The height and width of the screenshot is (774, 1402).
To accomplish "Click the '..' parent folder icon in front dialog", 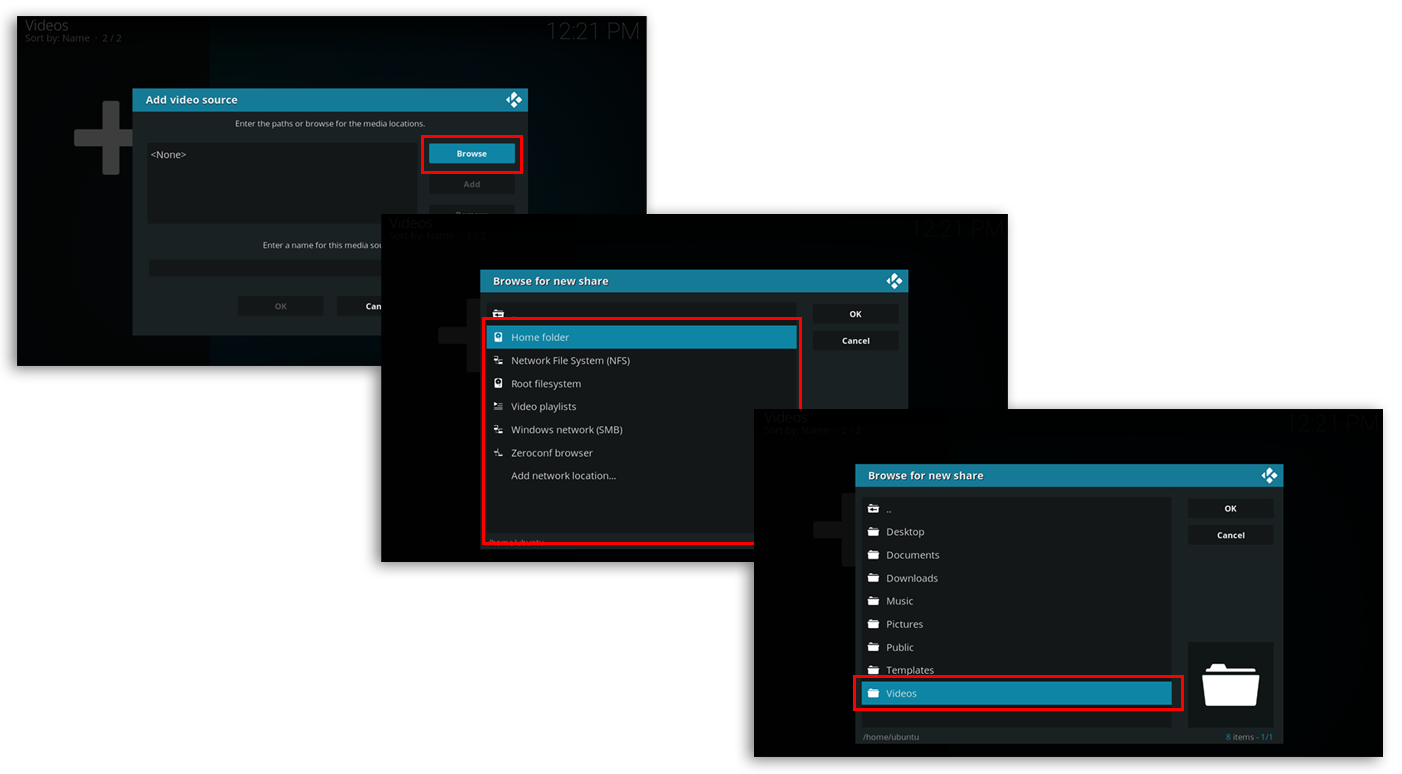I will 873,509.
